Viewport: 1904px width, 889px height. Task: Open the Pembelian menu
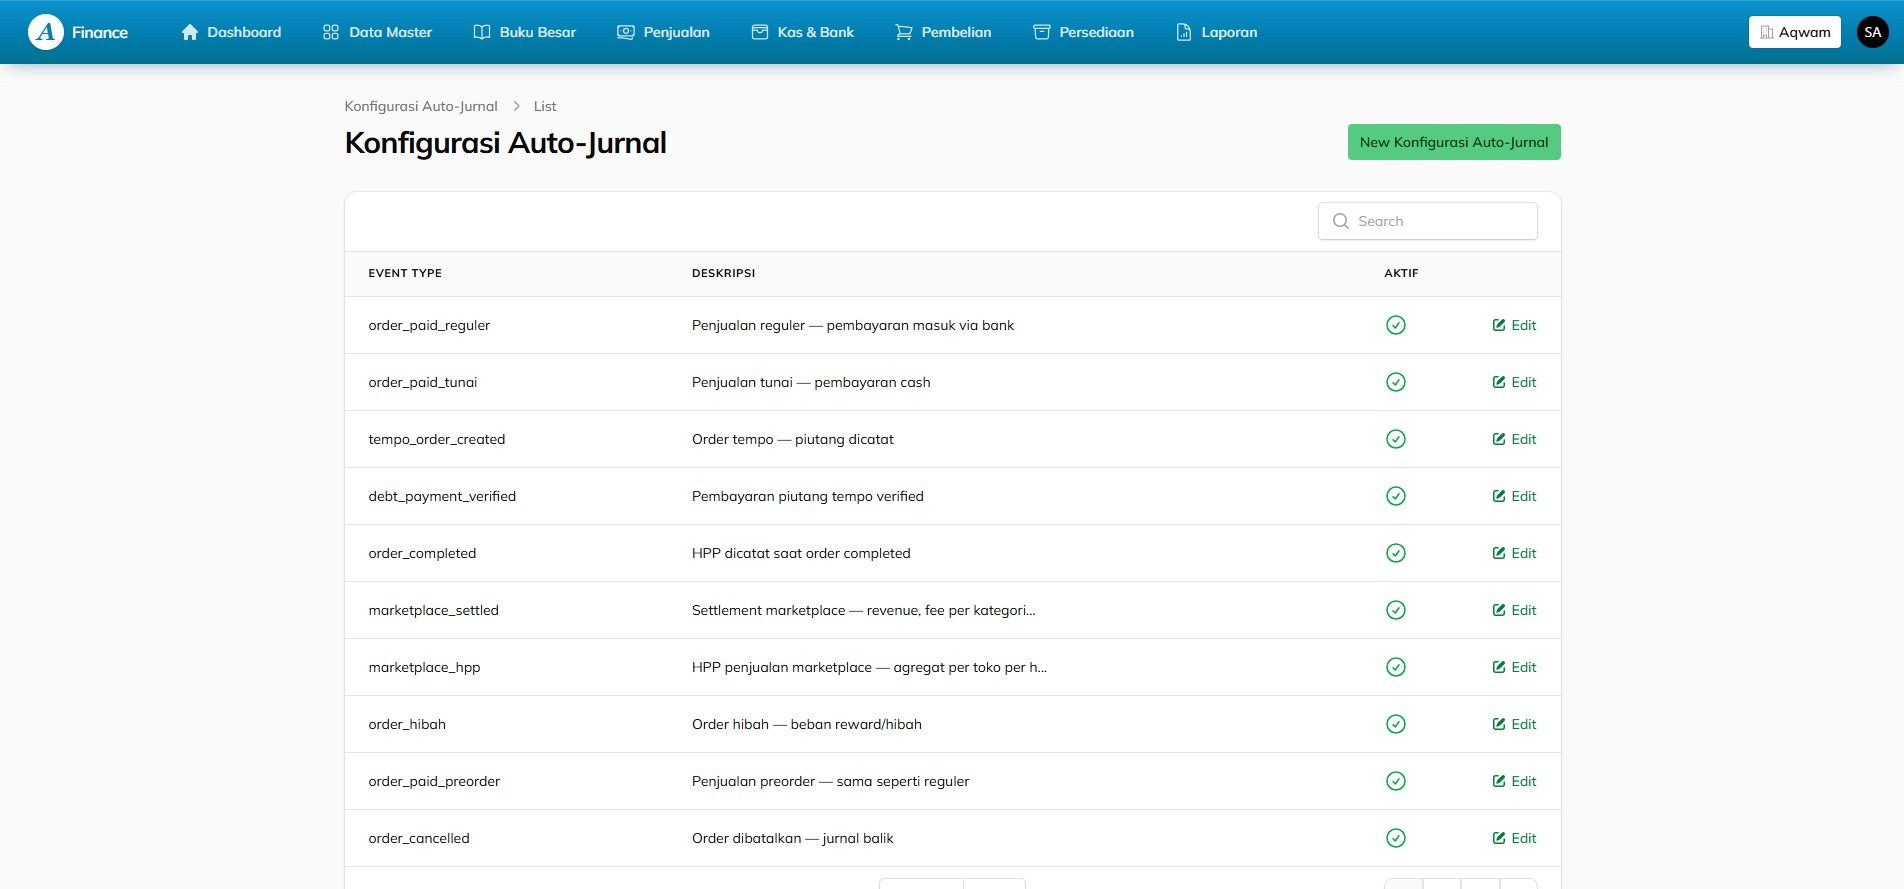coord(943,32)
